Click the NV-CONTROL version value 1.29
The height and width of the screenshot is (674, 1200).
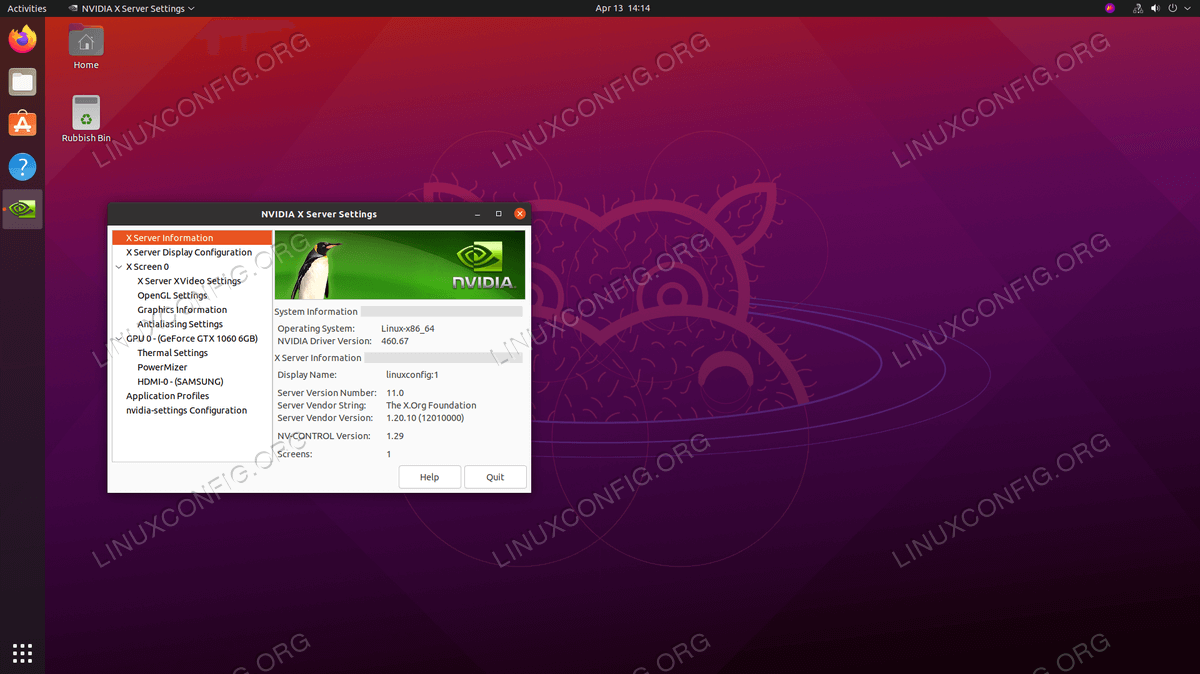[394, 436]
